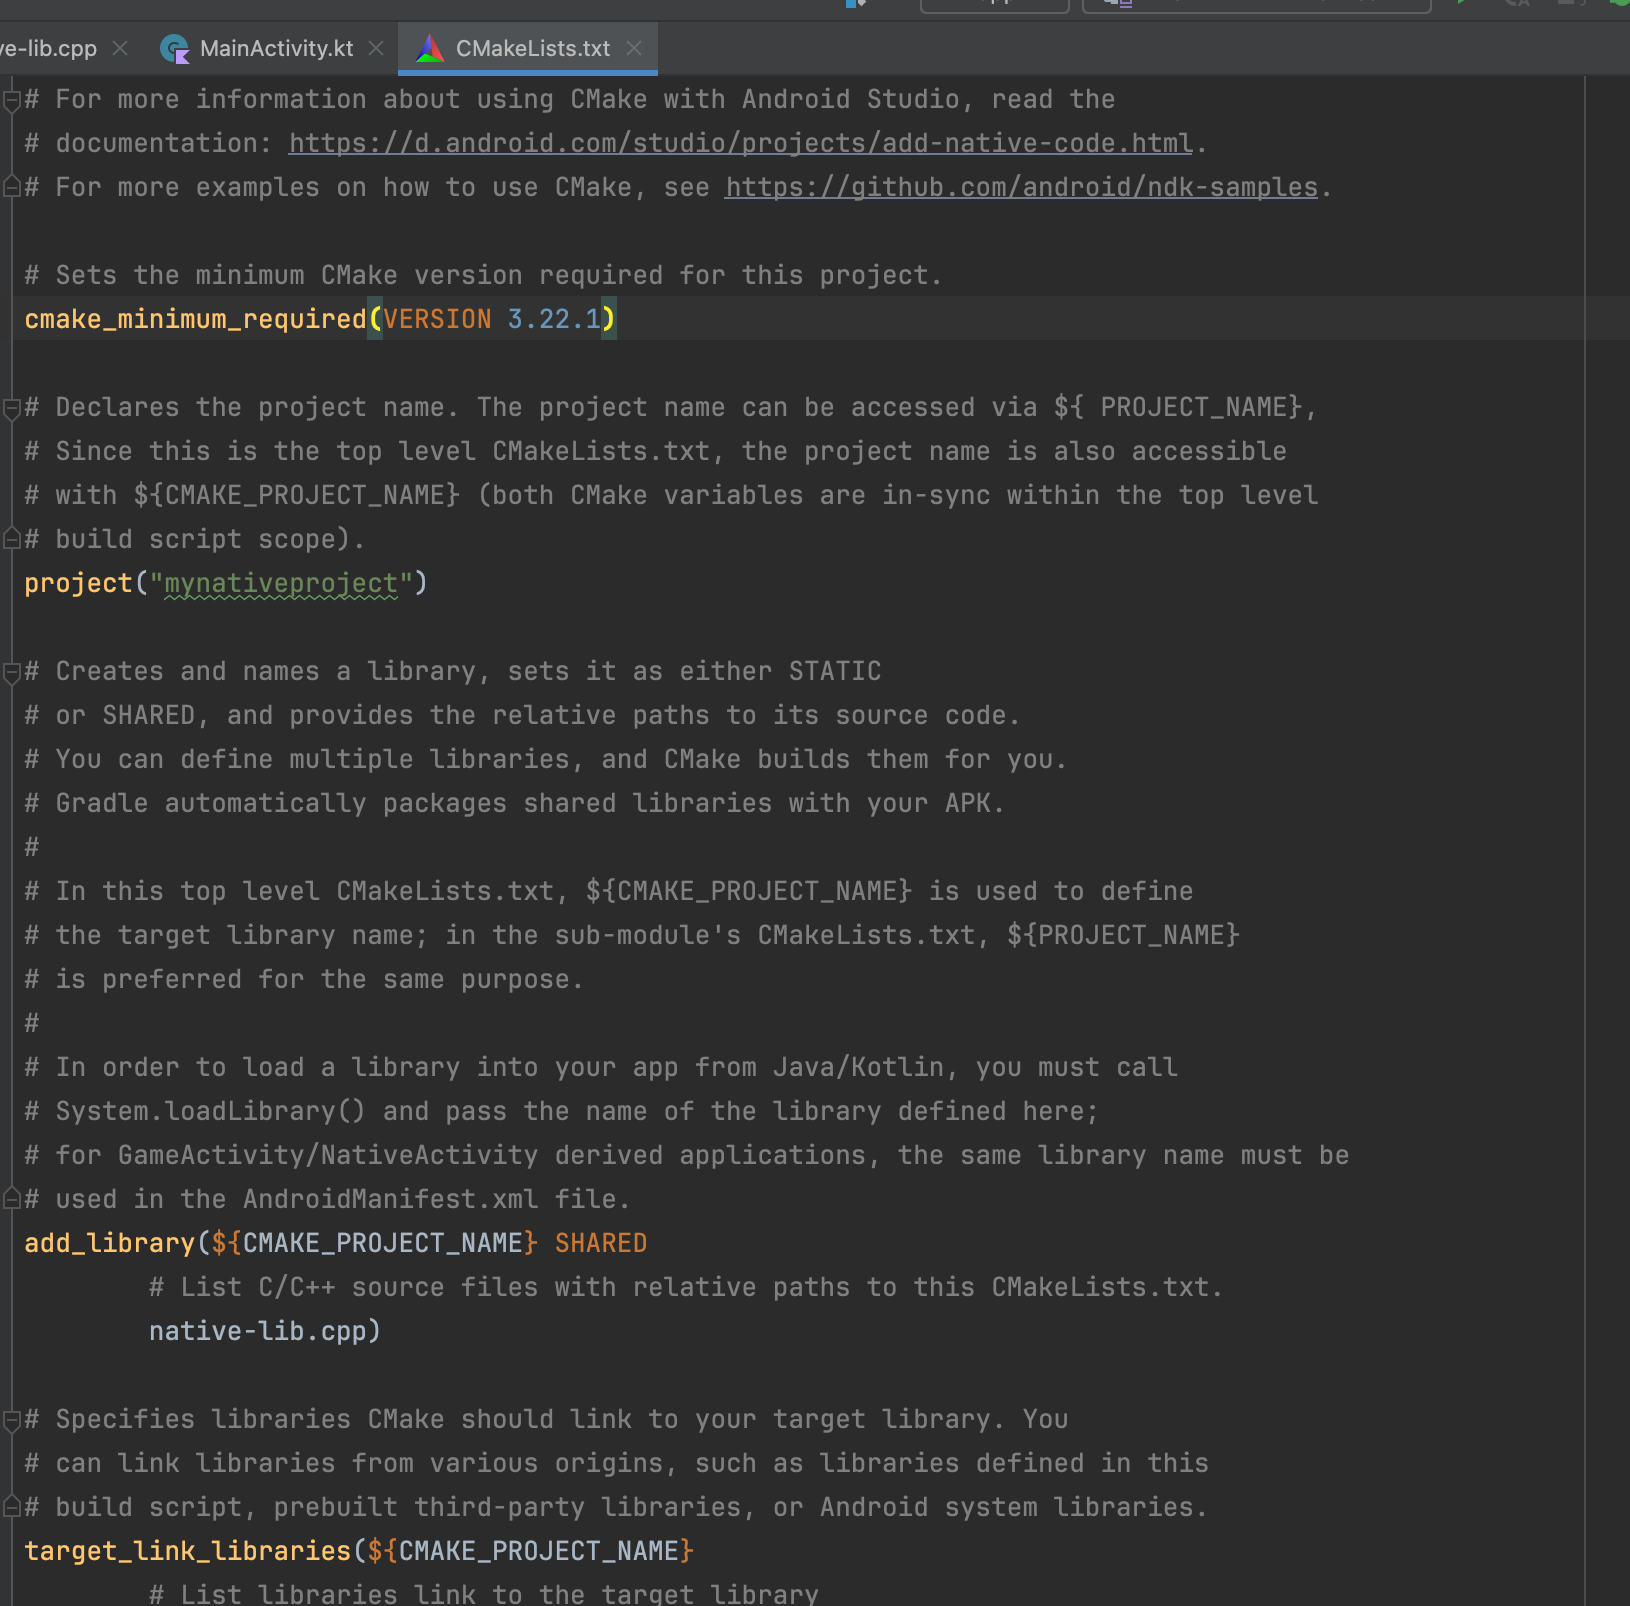Click the project keyword
Image resolution: width=1630 pixels, height=1606 pixels.
78,583
